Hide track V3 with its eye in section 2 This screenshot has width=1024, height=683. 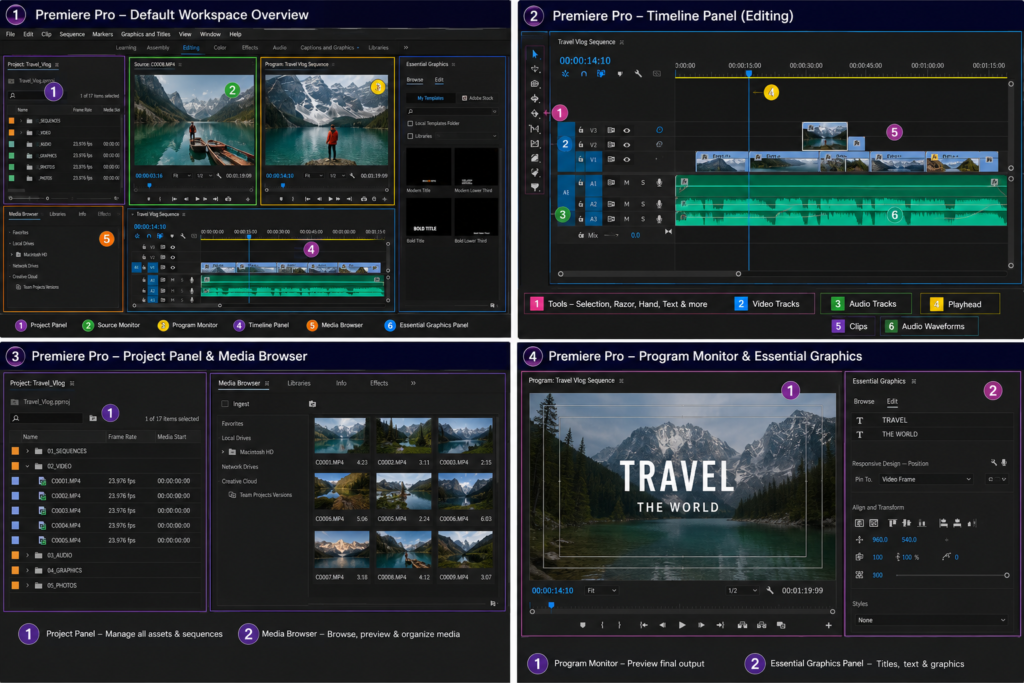626,130
